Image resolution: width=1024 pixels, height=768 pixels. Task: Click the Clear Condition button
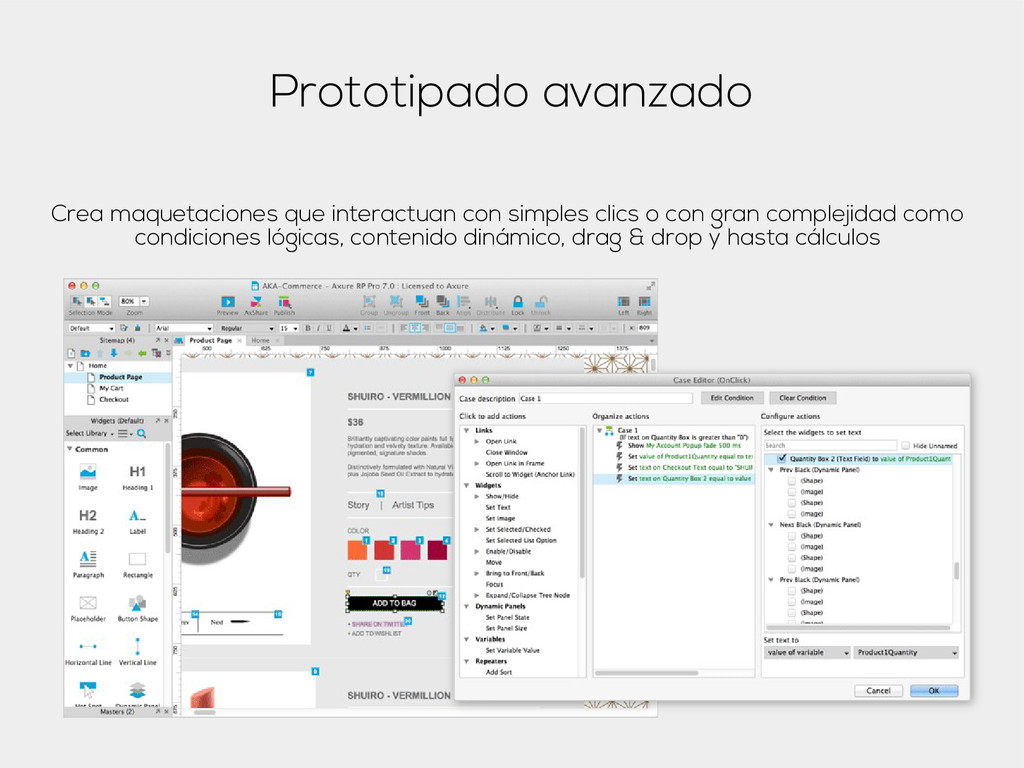point(803,398)
